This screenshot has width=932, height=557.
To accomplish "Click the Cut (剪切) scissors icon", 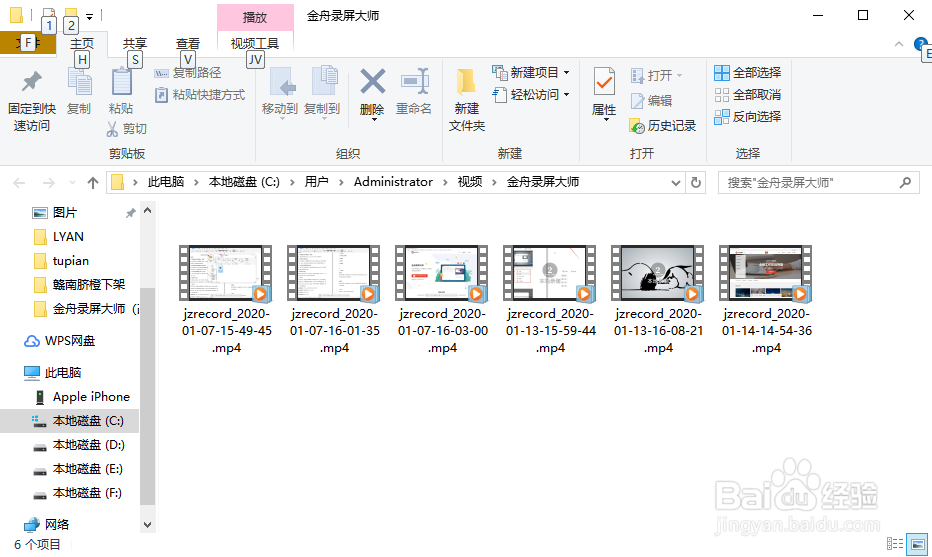I will pyautogui.click(x=112, y=129).
